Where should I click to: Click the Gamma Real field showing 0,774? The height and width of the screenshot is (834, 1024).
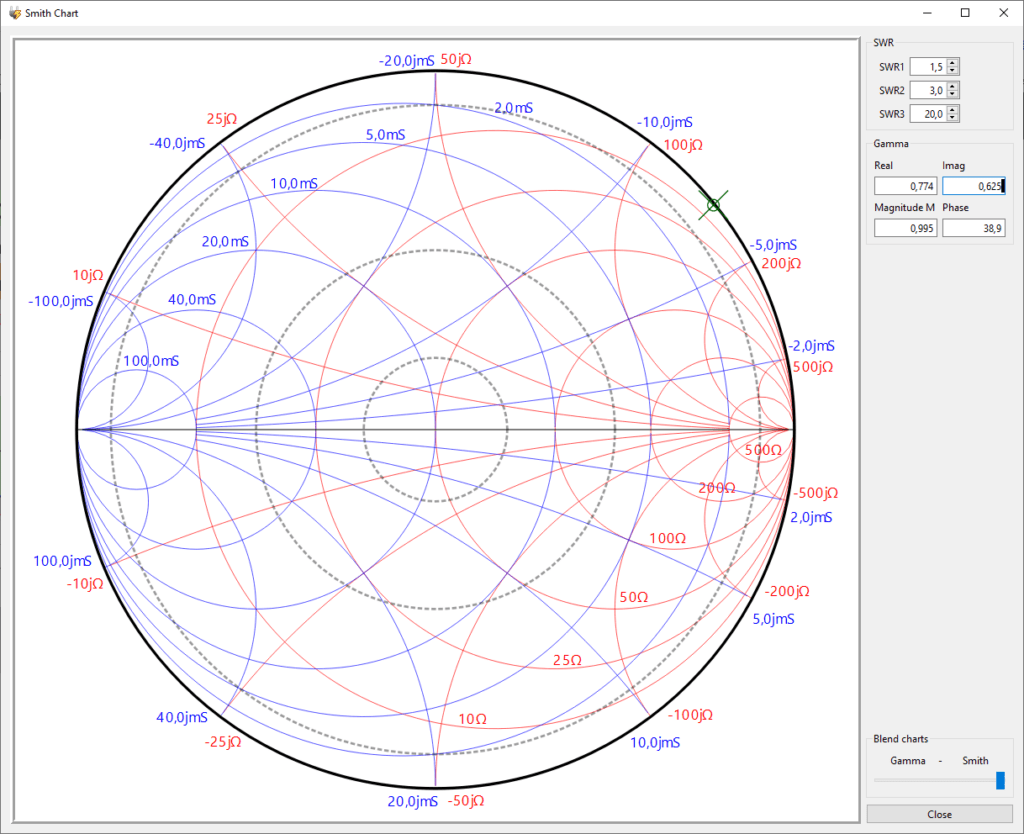point(906,186)
